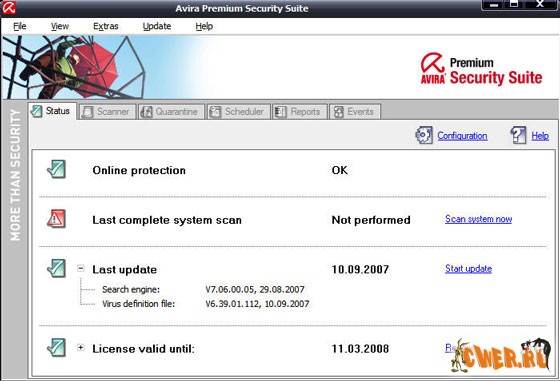Click the Online protection label
560x381 pixels.
tap(139, 170)
